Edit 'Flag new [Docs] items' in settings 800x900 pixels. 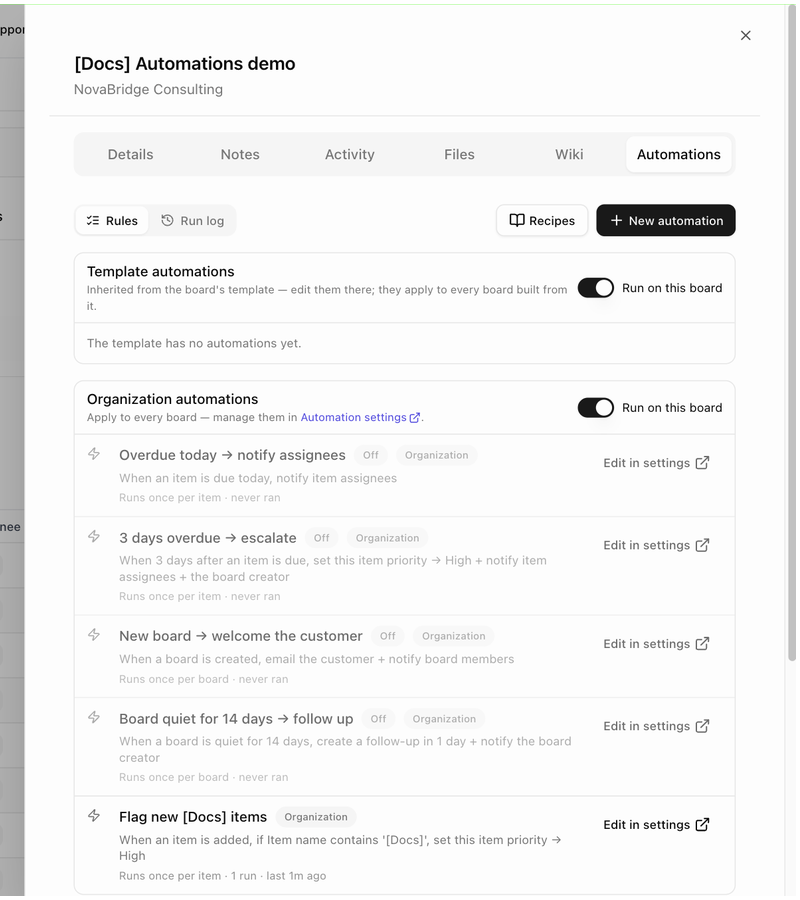point(659,827)
